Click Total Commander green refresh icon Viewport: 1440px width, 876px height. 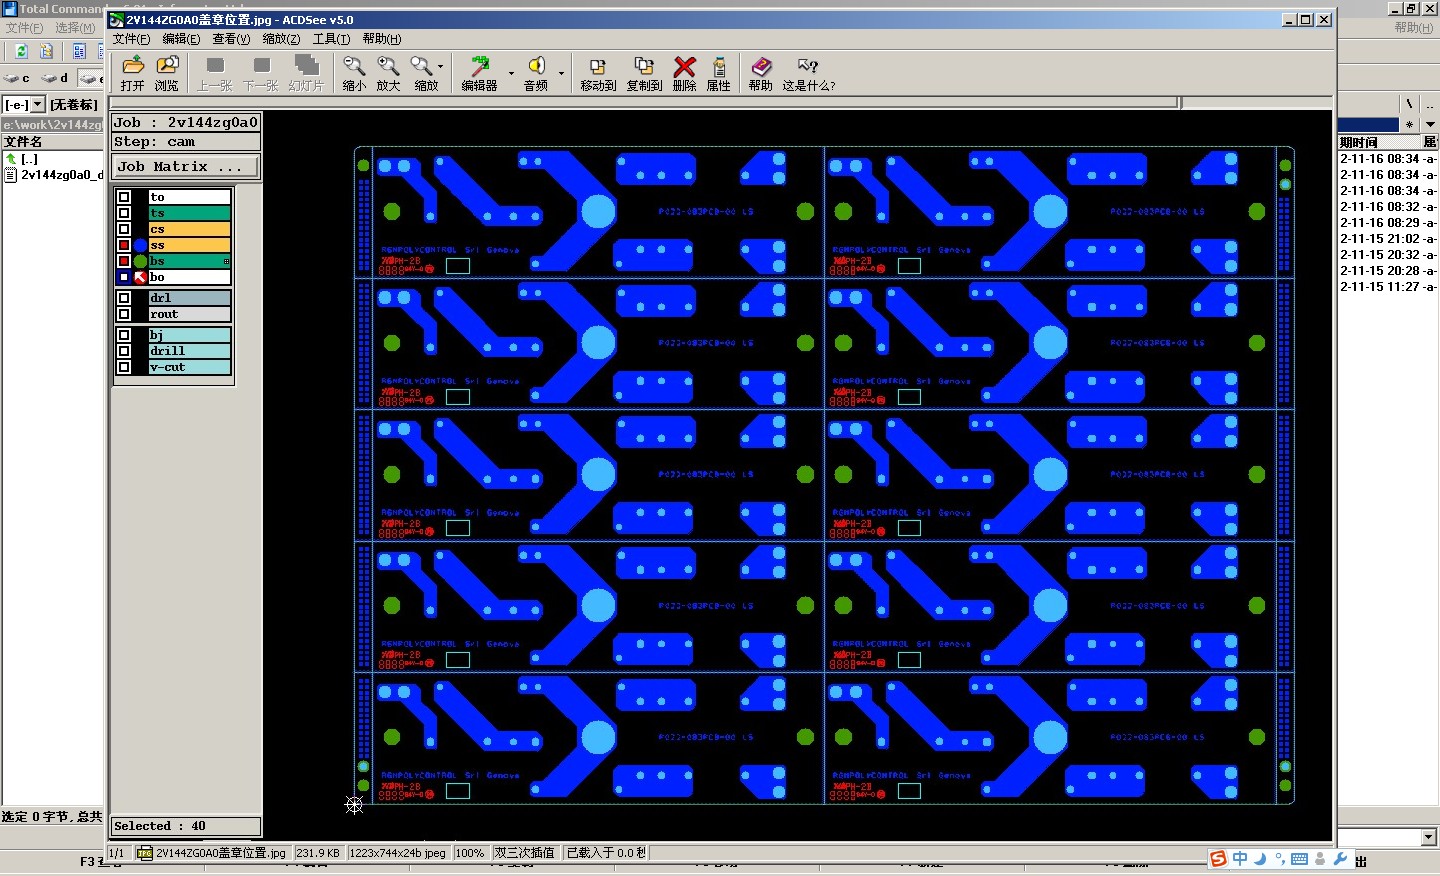coord(20,51)
